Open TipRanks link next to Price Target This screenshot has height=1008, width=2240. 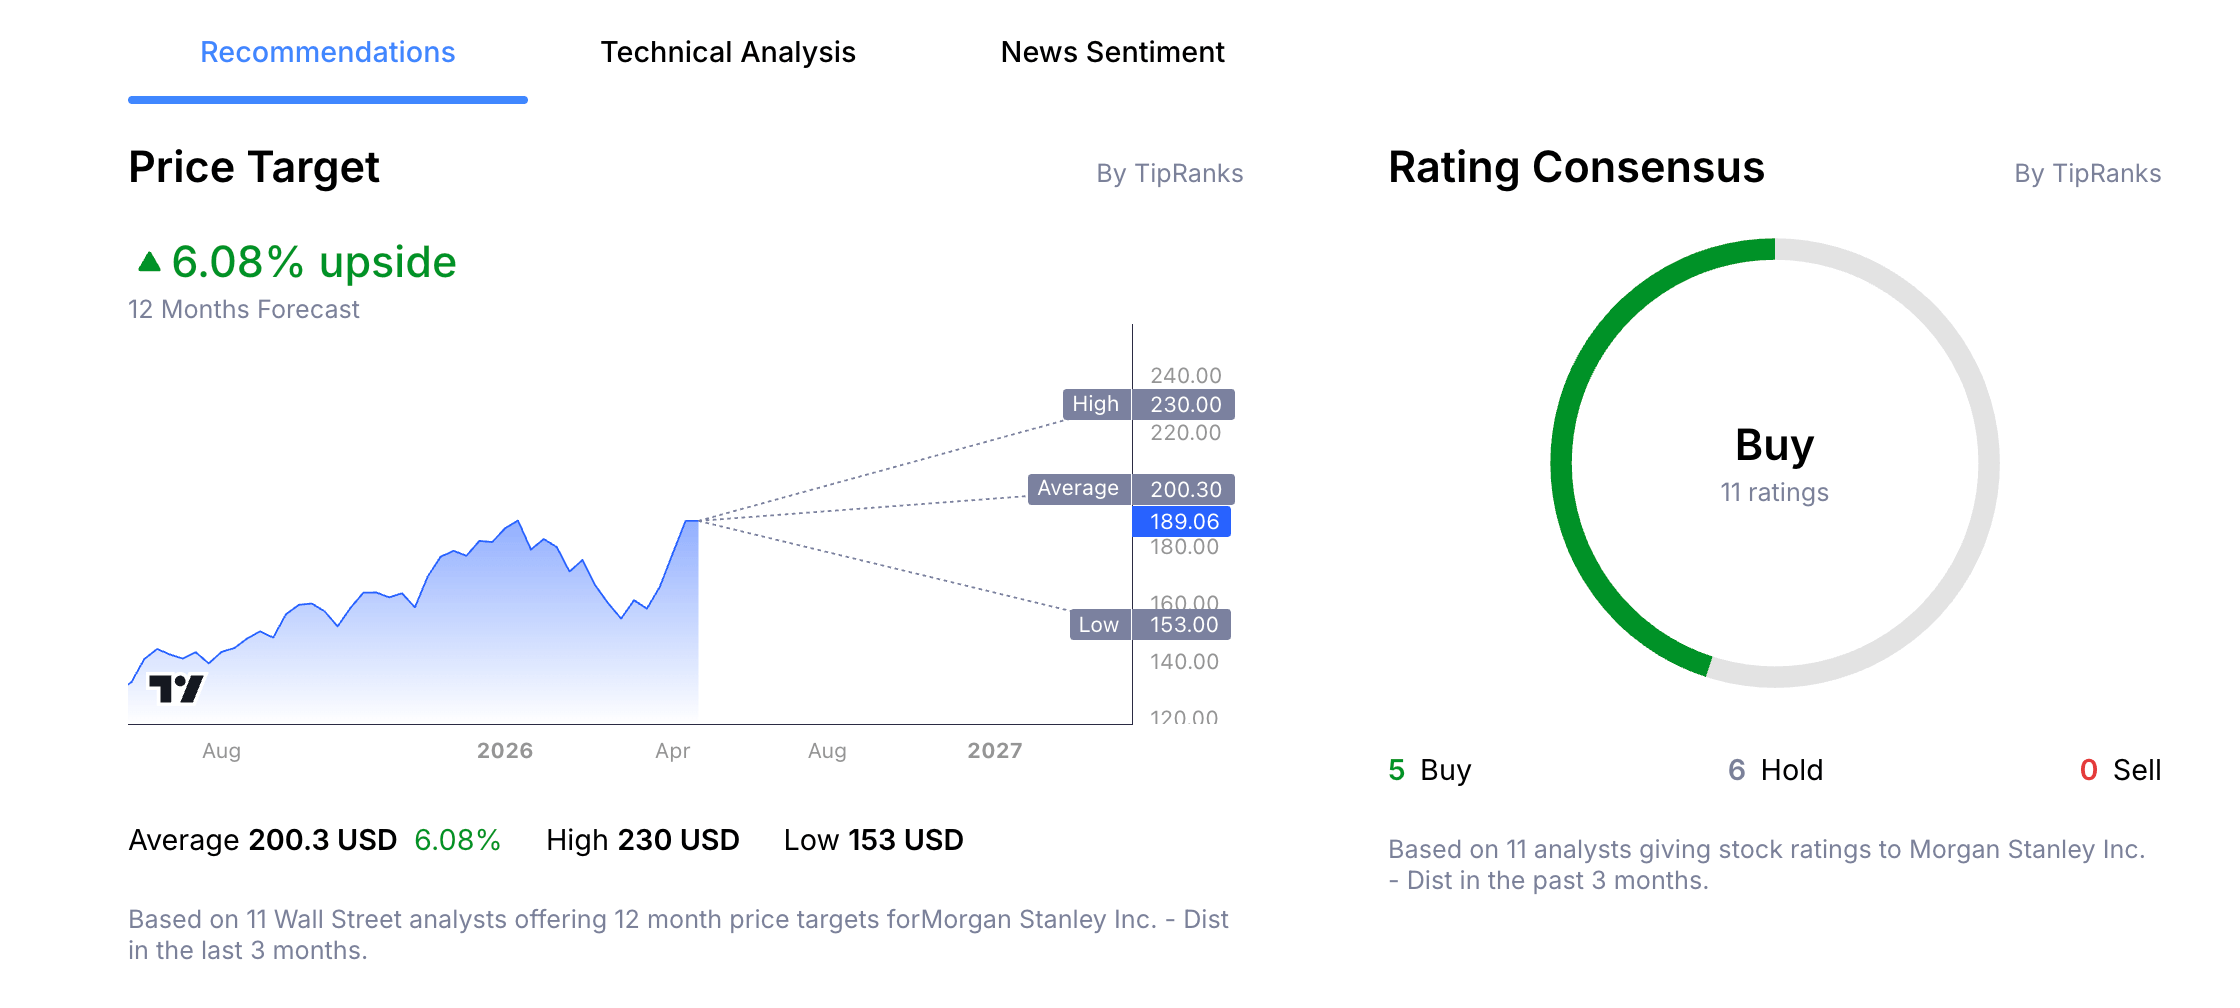tap(1171, 173)
